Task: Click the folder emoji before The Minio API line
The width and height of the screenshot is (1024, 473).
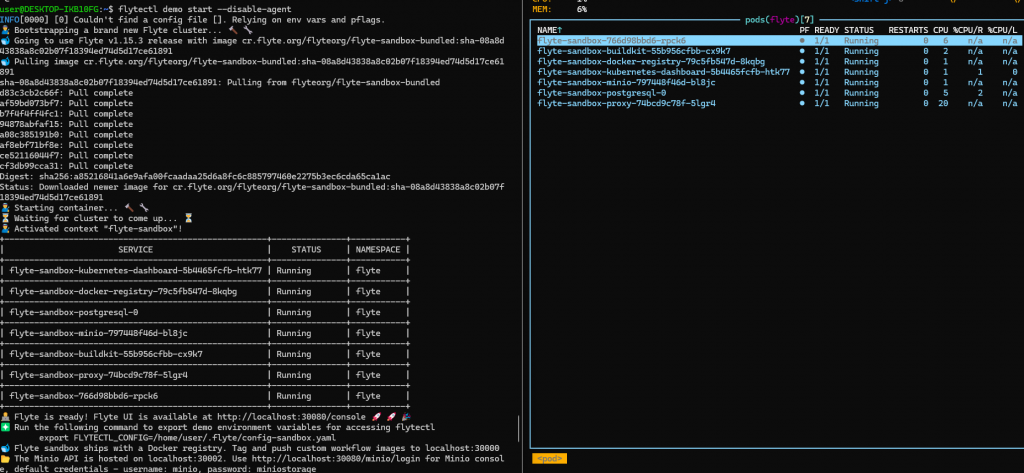Action: point(5,459)
